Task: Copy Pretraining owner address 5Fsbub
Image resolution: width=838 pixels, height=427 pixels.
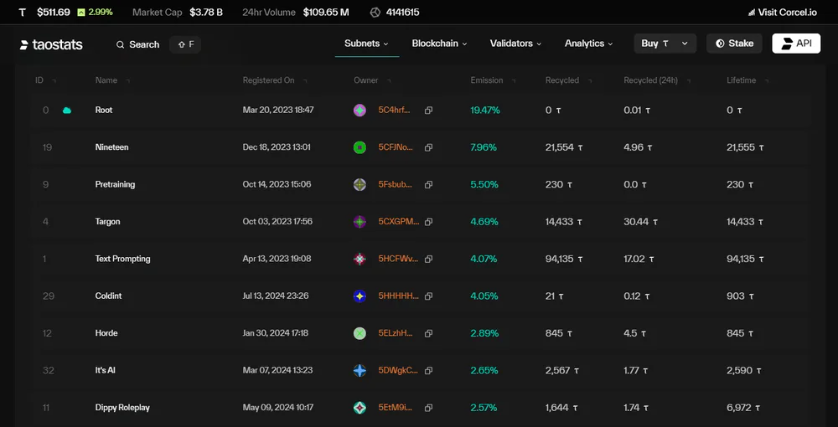Action: pyautogui.click(x=428, y=185)
